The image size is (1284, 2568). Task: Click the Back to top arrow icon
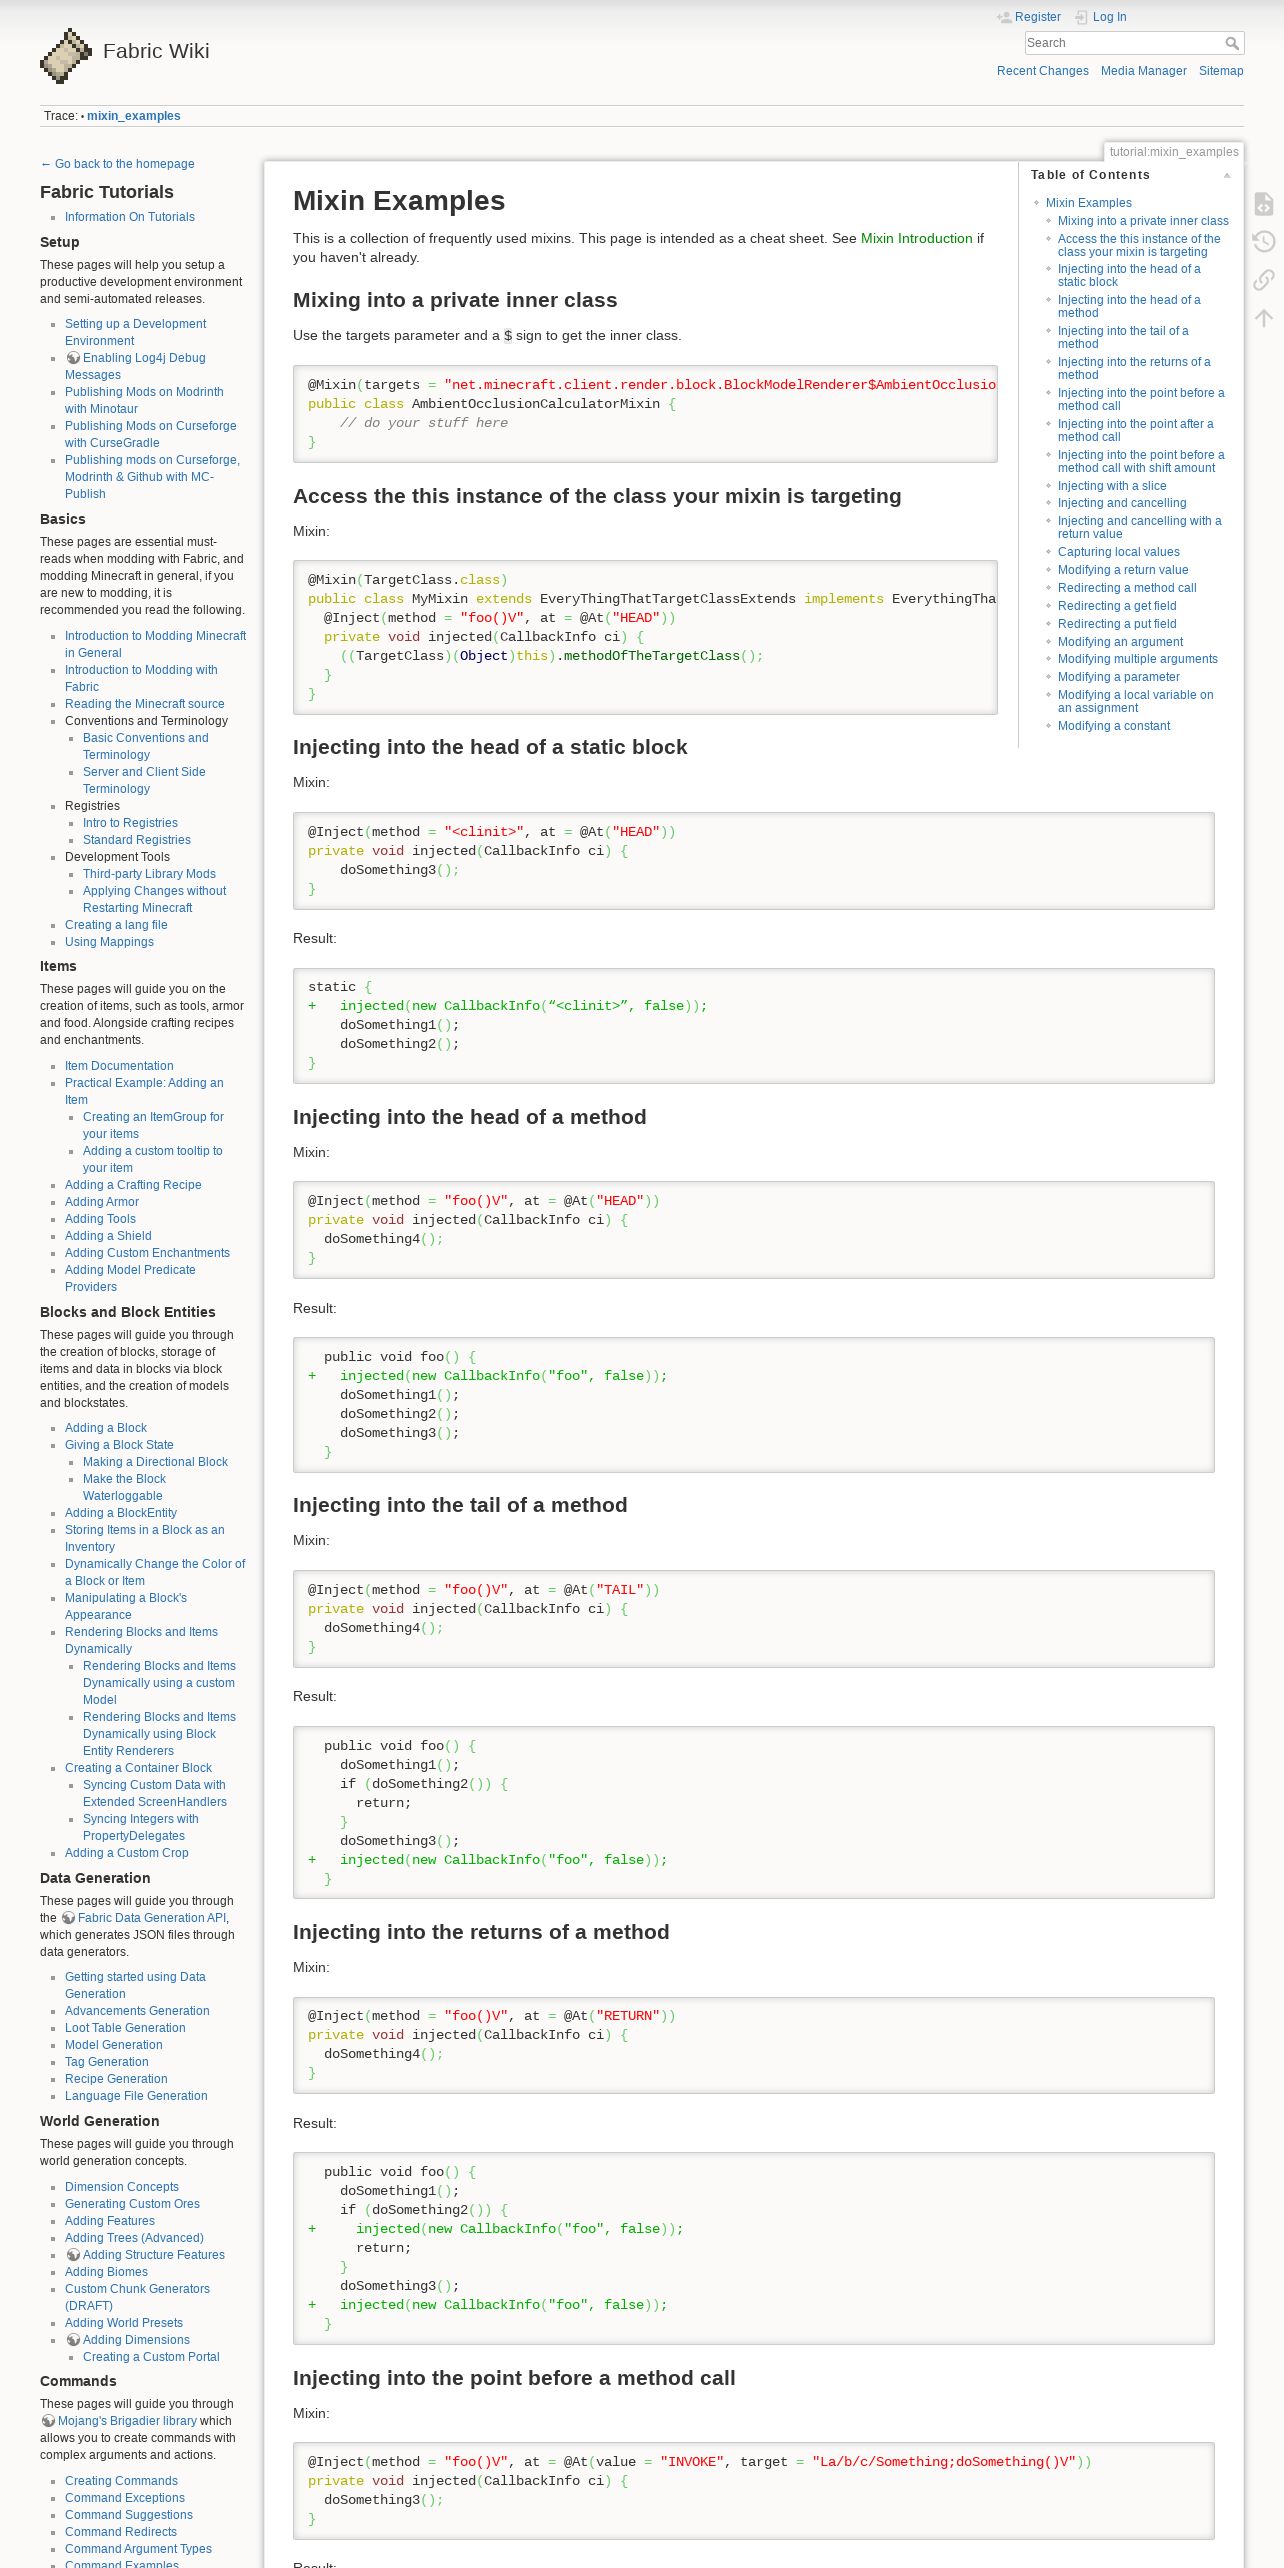1264,317
